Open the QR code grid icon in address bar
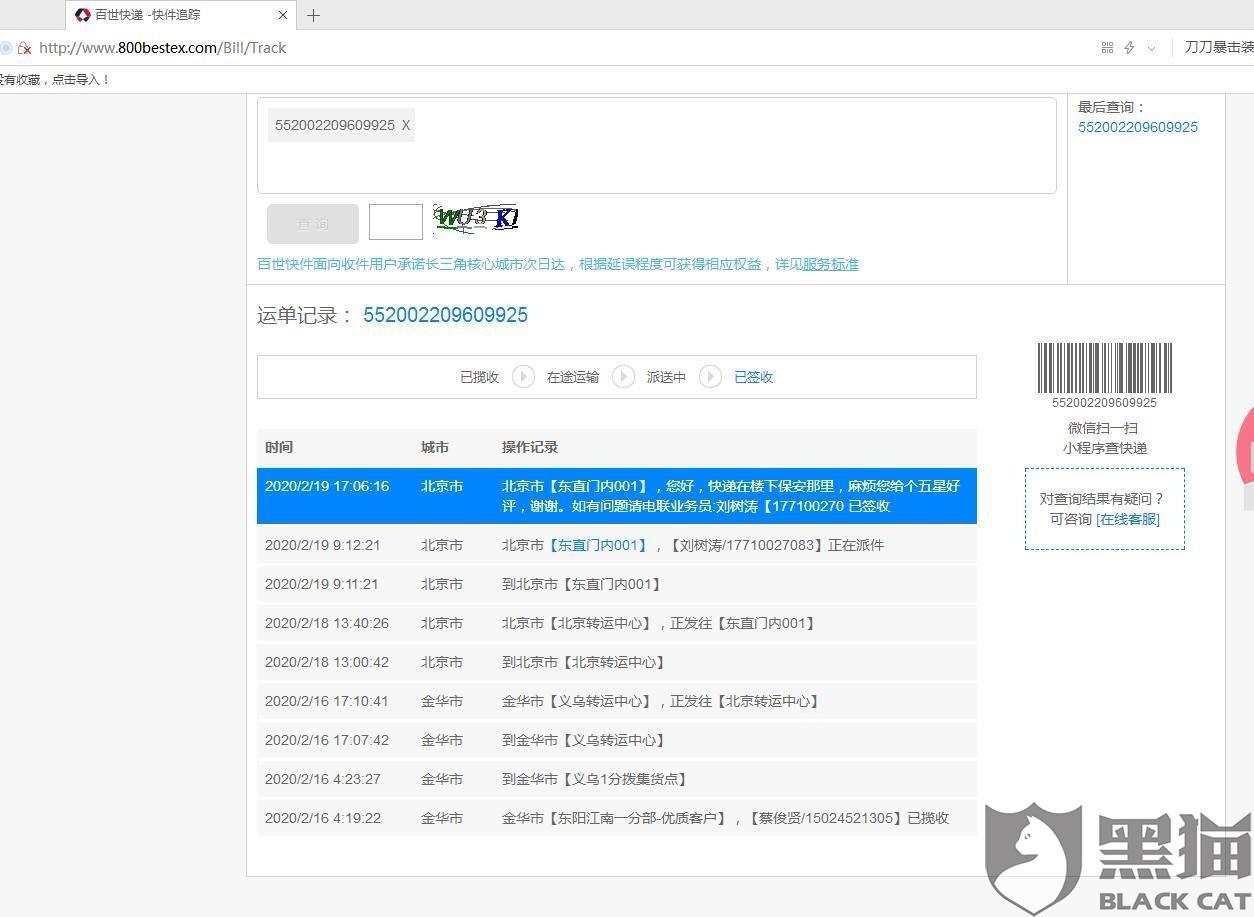1254x917 pixels. (1107, 48)
